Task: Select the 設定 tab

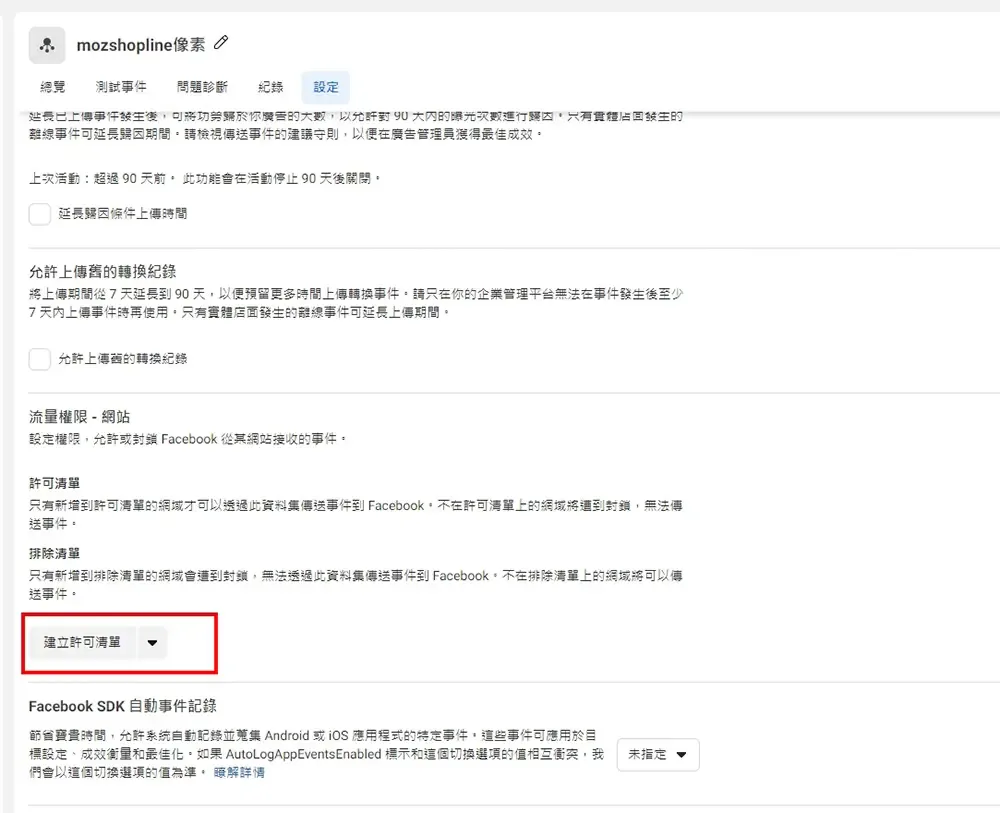Action: coord(326,87)
